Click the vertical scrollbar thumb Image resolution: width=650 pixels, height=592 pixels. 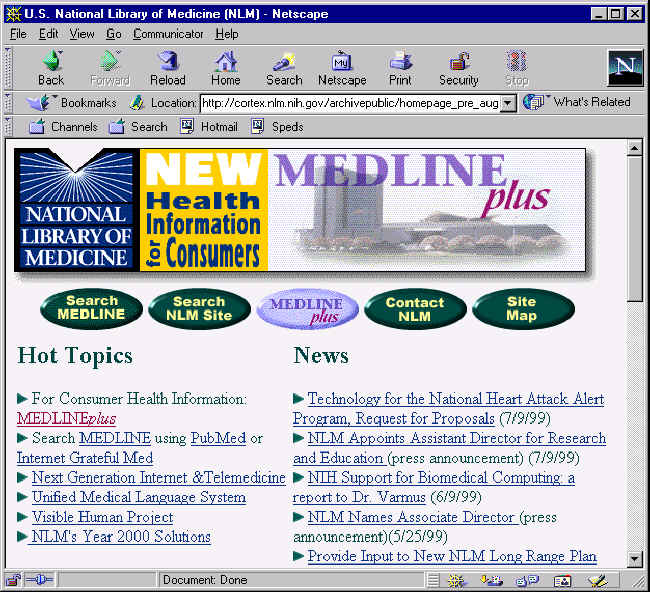click(x=634, y=229)
